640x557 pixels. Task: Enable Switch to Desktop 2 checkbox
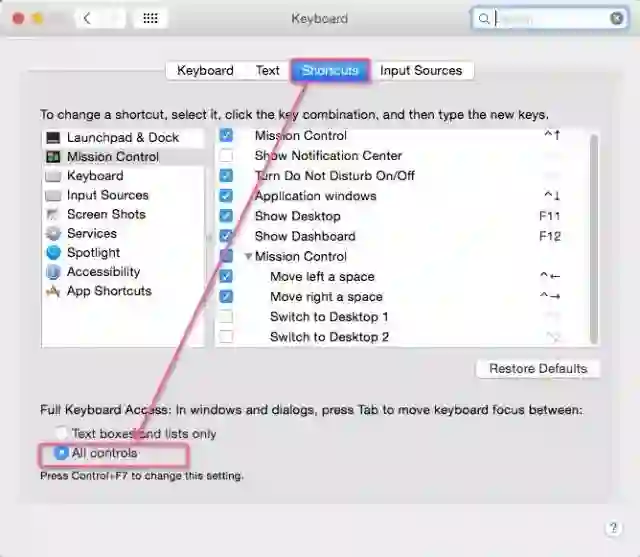tap(226, 337)
